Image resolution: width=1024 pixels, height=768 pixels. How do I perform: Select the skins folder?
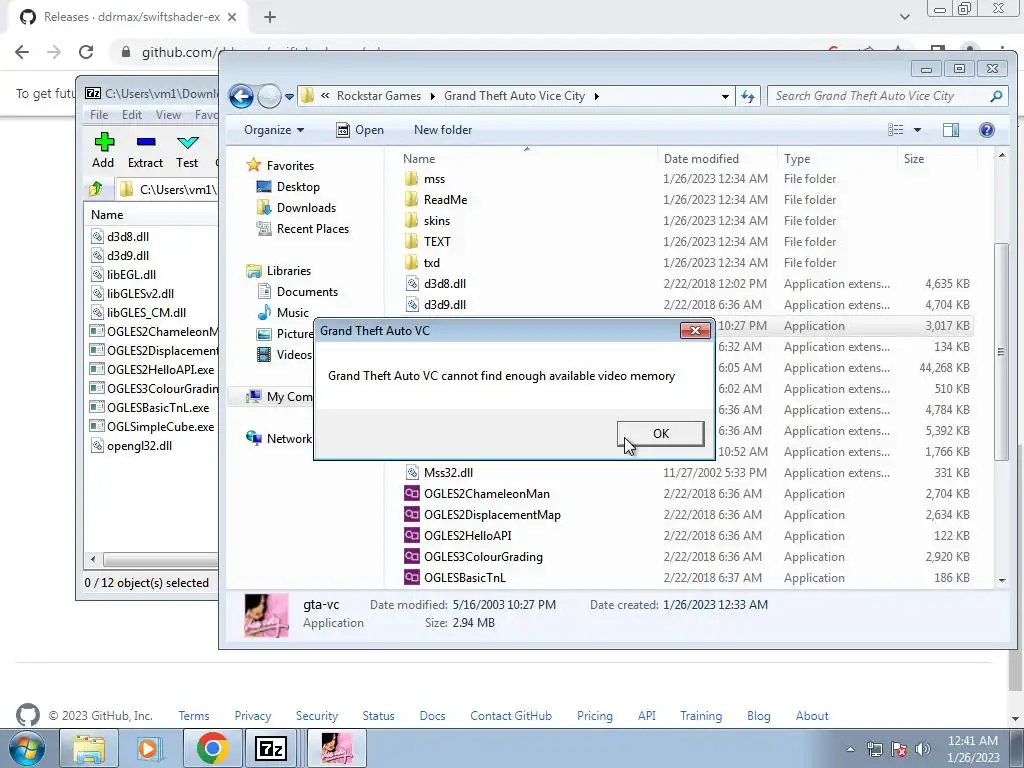tap(437, 221)
